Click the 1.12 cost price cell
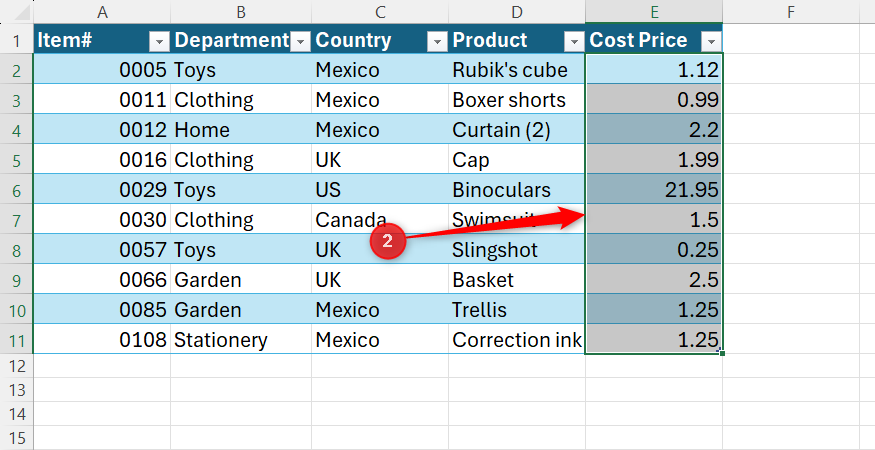 click(654, 69)
